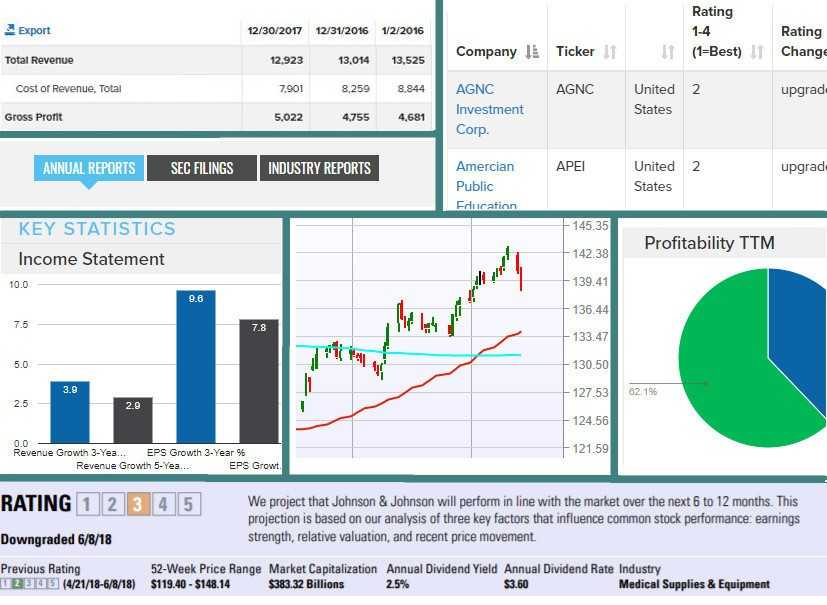
Task: Click the KEY STATISTICS heading
Action: (97, 228)
